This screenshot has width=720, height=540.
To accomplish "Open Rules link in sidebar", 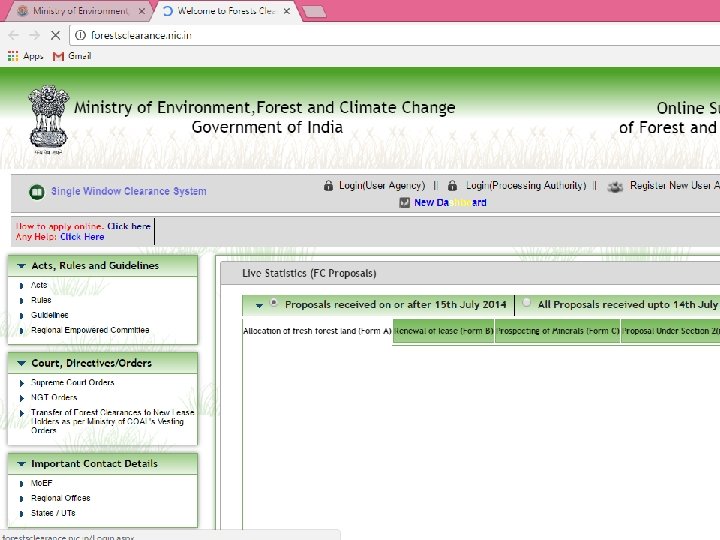I will 41,300.
